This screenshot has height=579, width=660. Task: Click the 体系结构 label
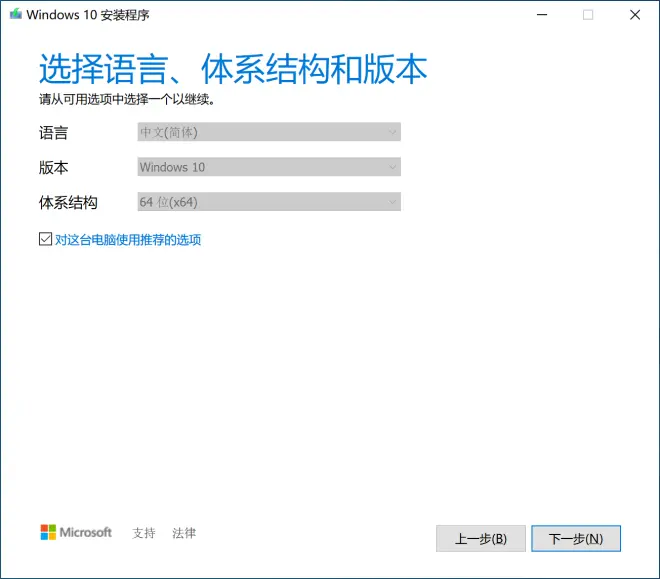(68, 202)
